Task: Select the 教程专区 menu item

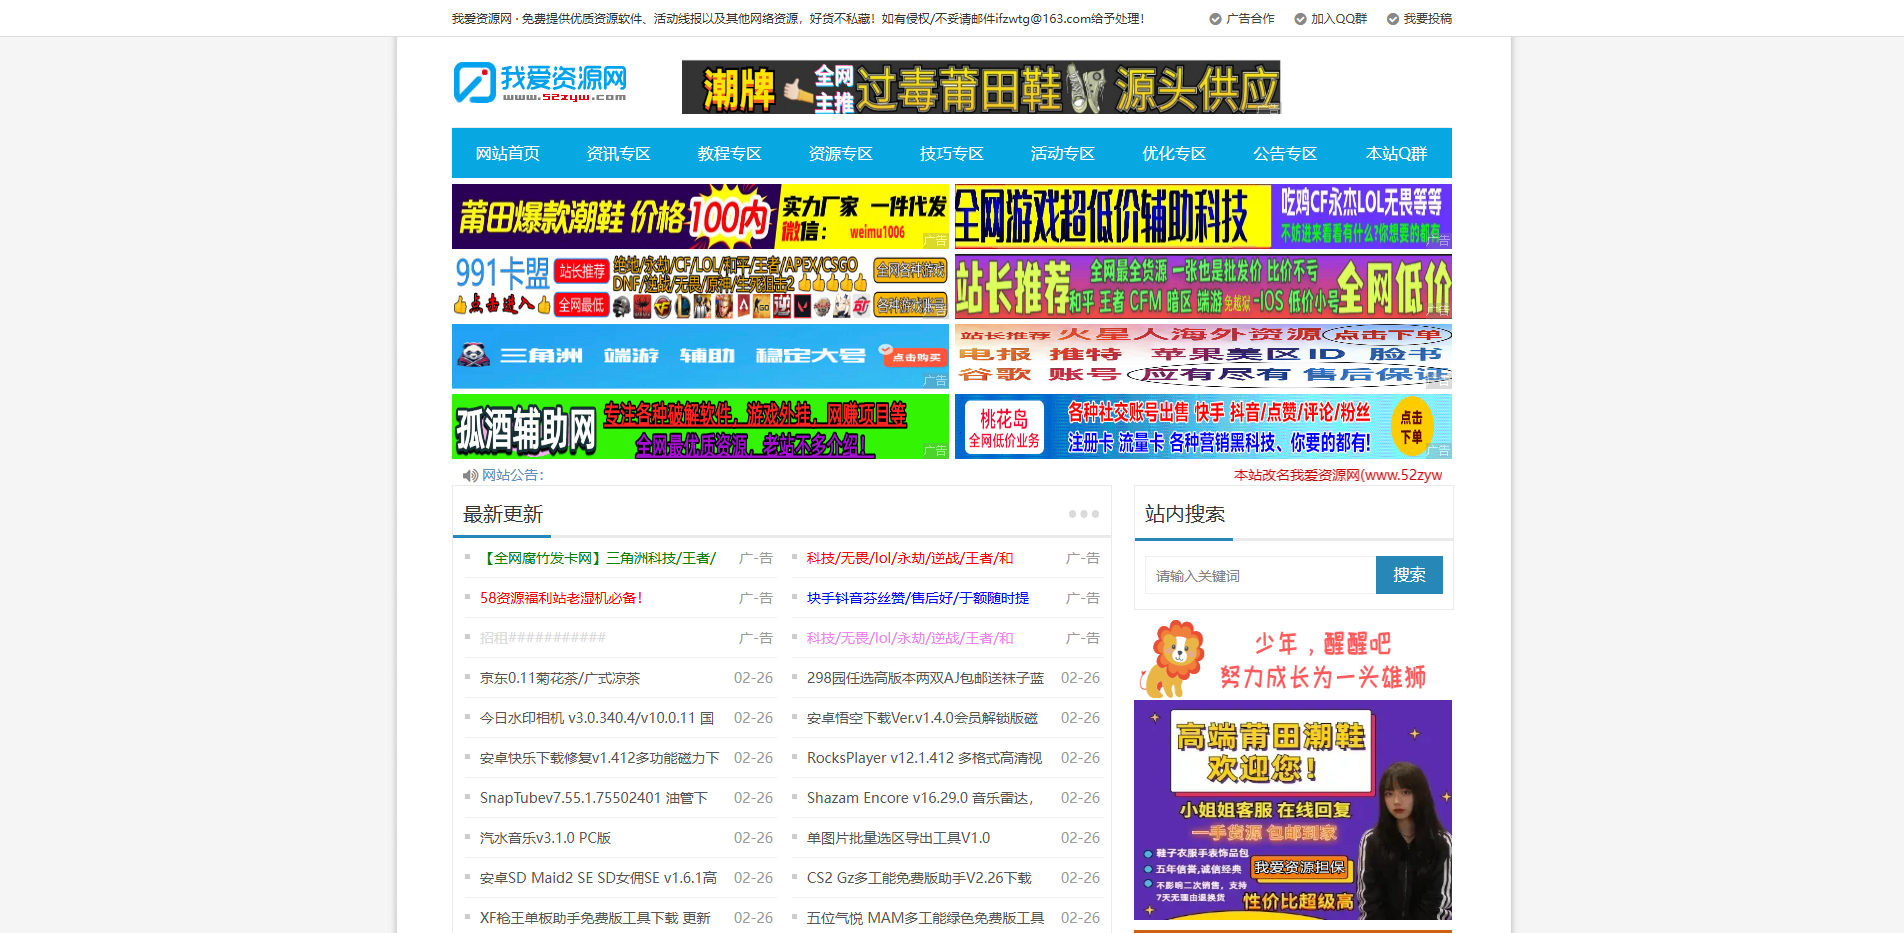Action: coord(728,153)
